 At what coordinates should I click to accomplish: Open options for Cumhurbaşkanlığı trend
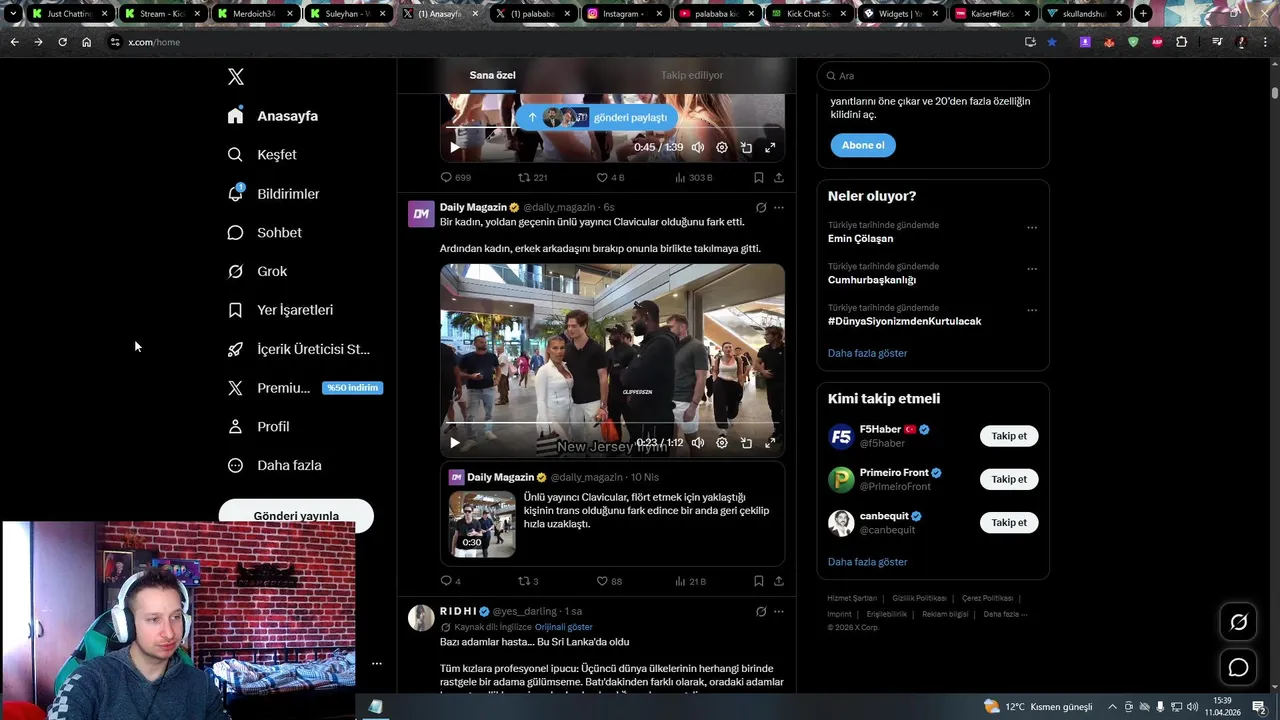tap(1032, 269)
